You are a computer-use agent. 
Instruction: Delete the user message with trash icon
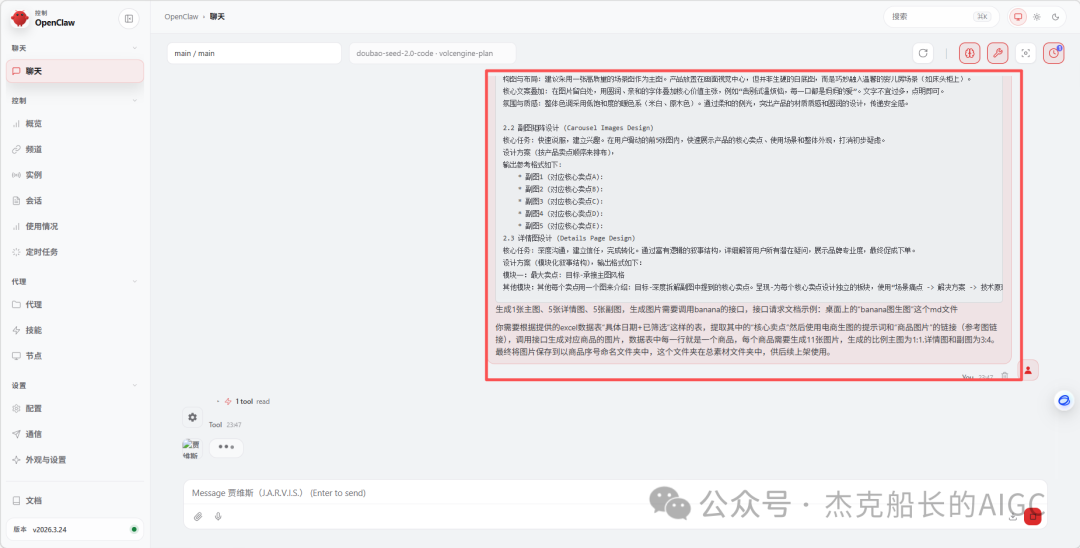[1005, 377]
